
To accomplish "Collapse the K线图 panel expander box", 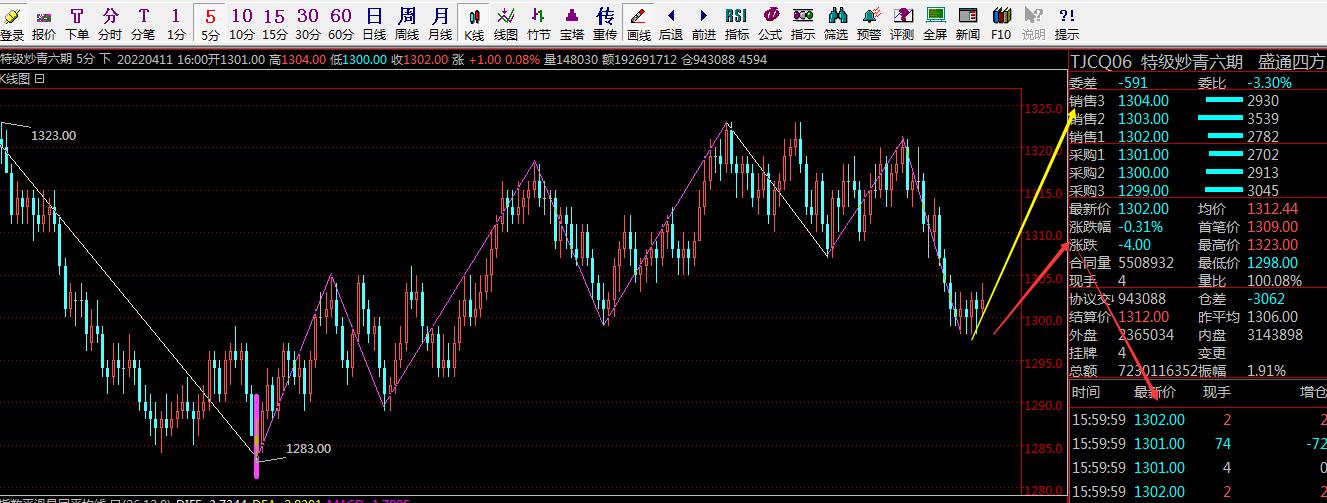I will coord(39,78).
